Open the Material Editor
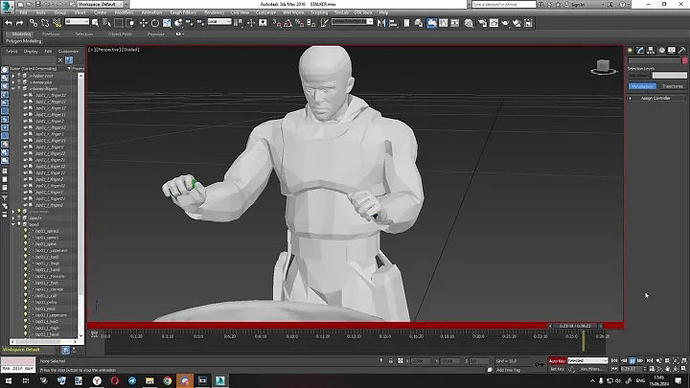The height and width of the screenshot is (388, 690). (x=468, y=23)
